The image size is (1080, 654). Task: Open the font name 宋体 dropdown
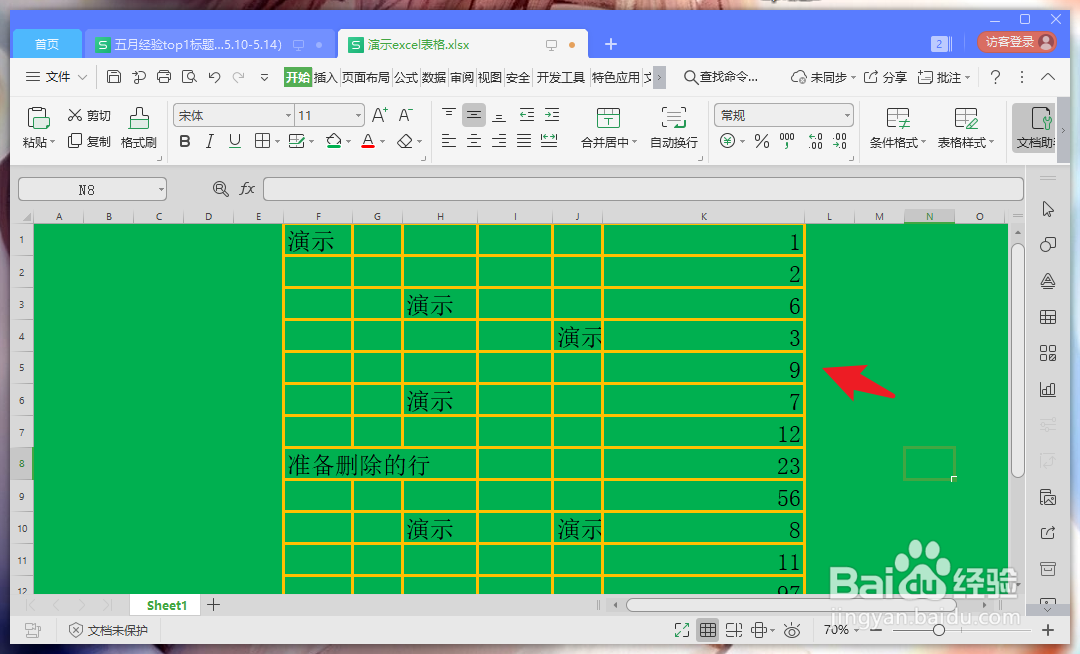(289, 116)
